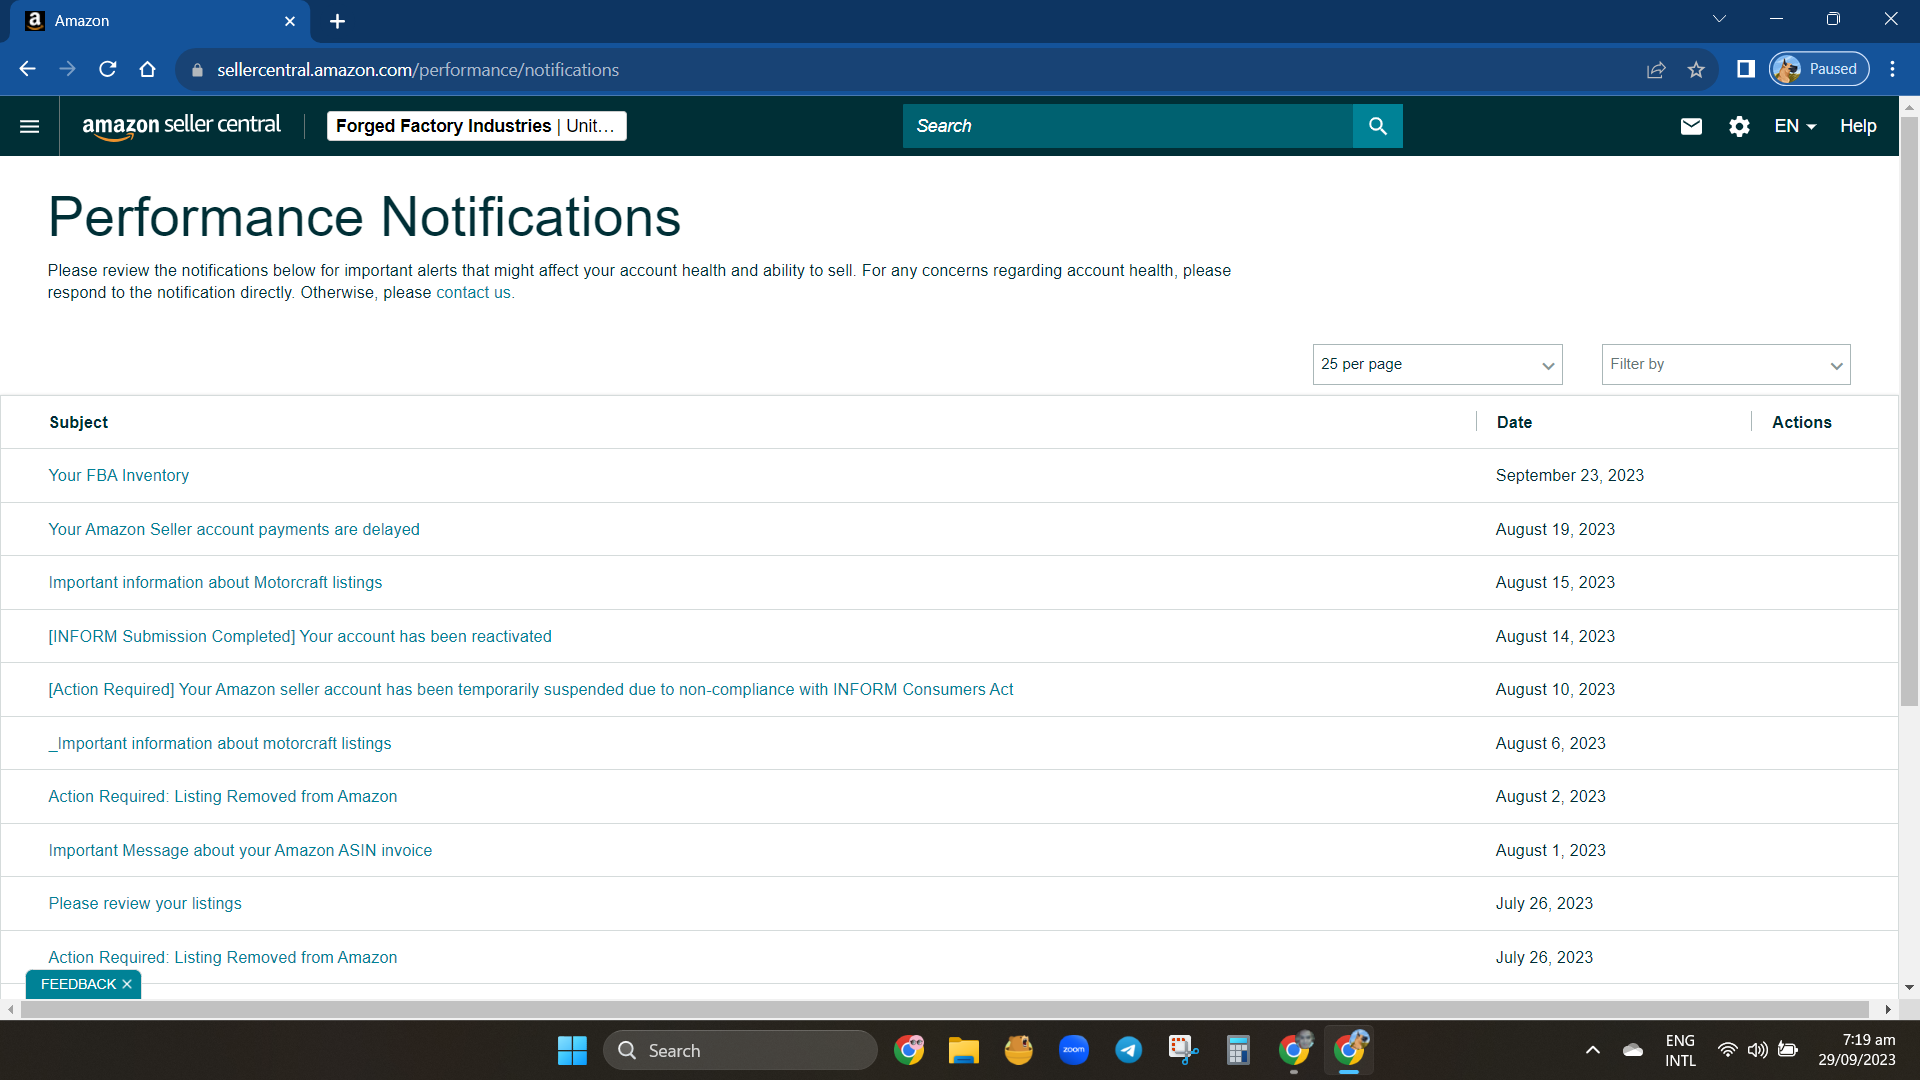Open a new browser tab

(337, 21)
